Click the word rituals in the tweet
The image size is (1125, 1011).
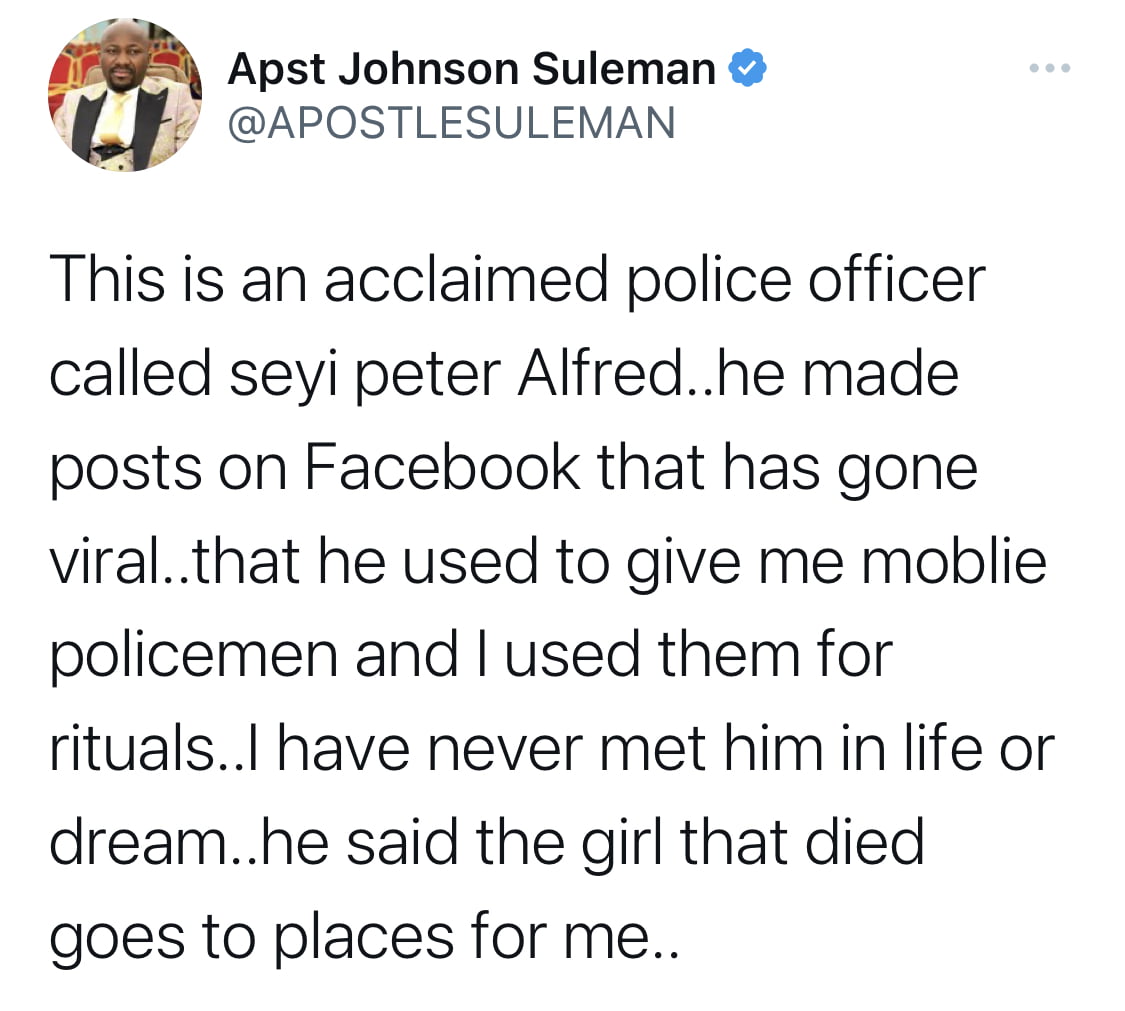(132, 750)
